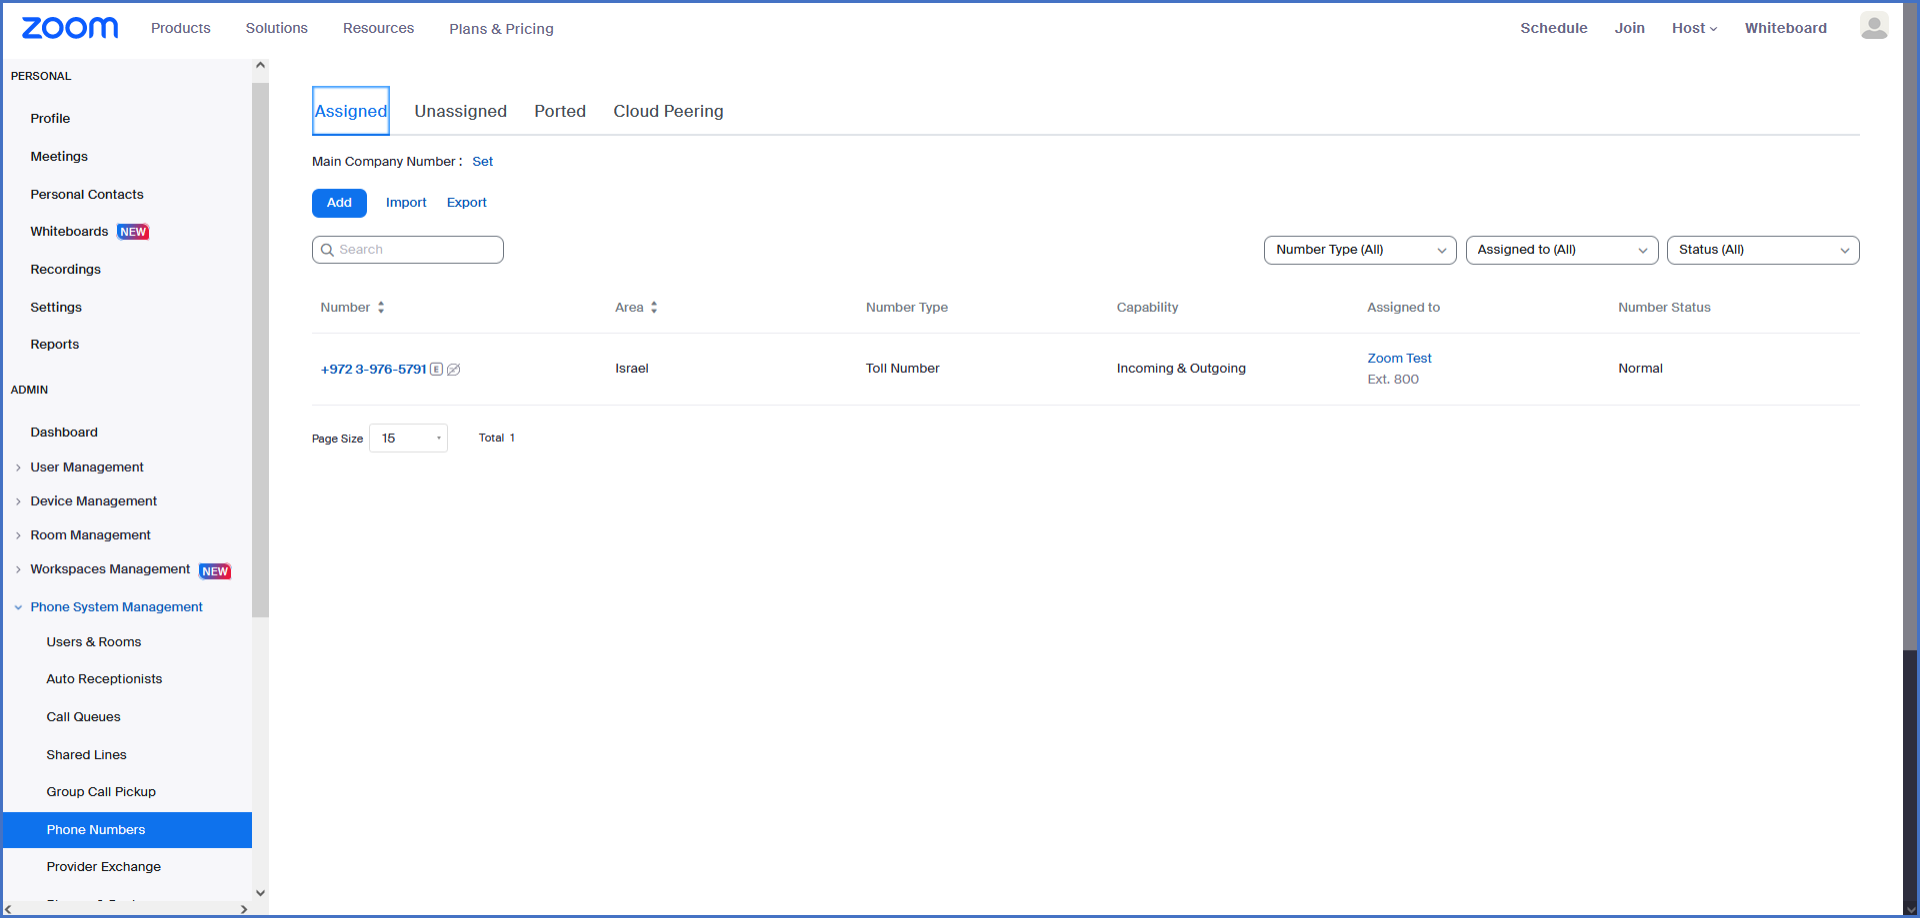Click the sidebar horizontal scroll right arrow
1920x918 pixels.
pos(243,909)
